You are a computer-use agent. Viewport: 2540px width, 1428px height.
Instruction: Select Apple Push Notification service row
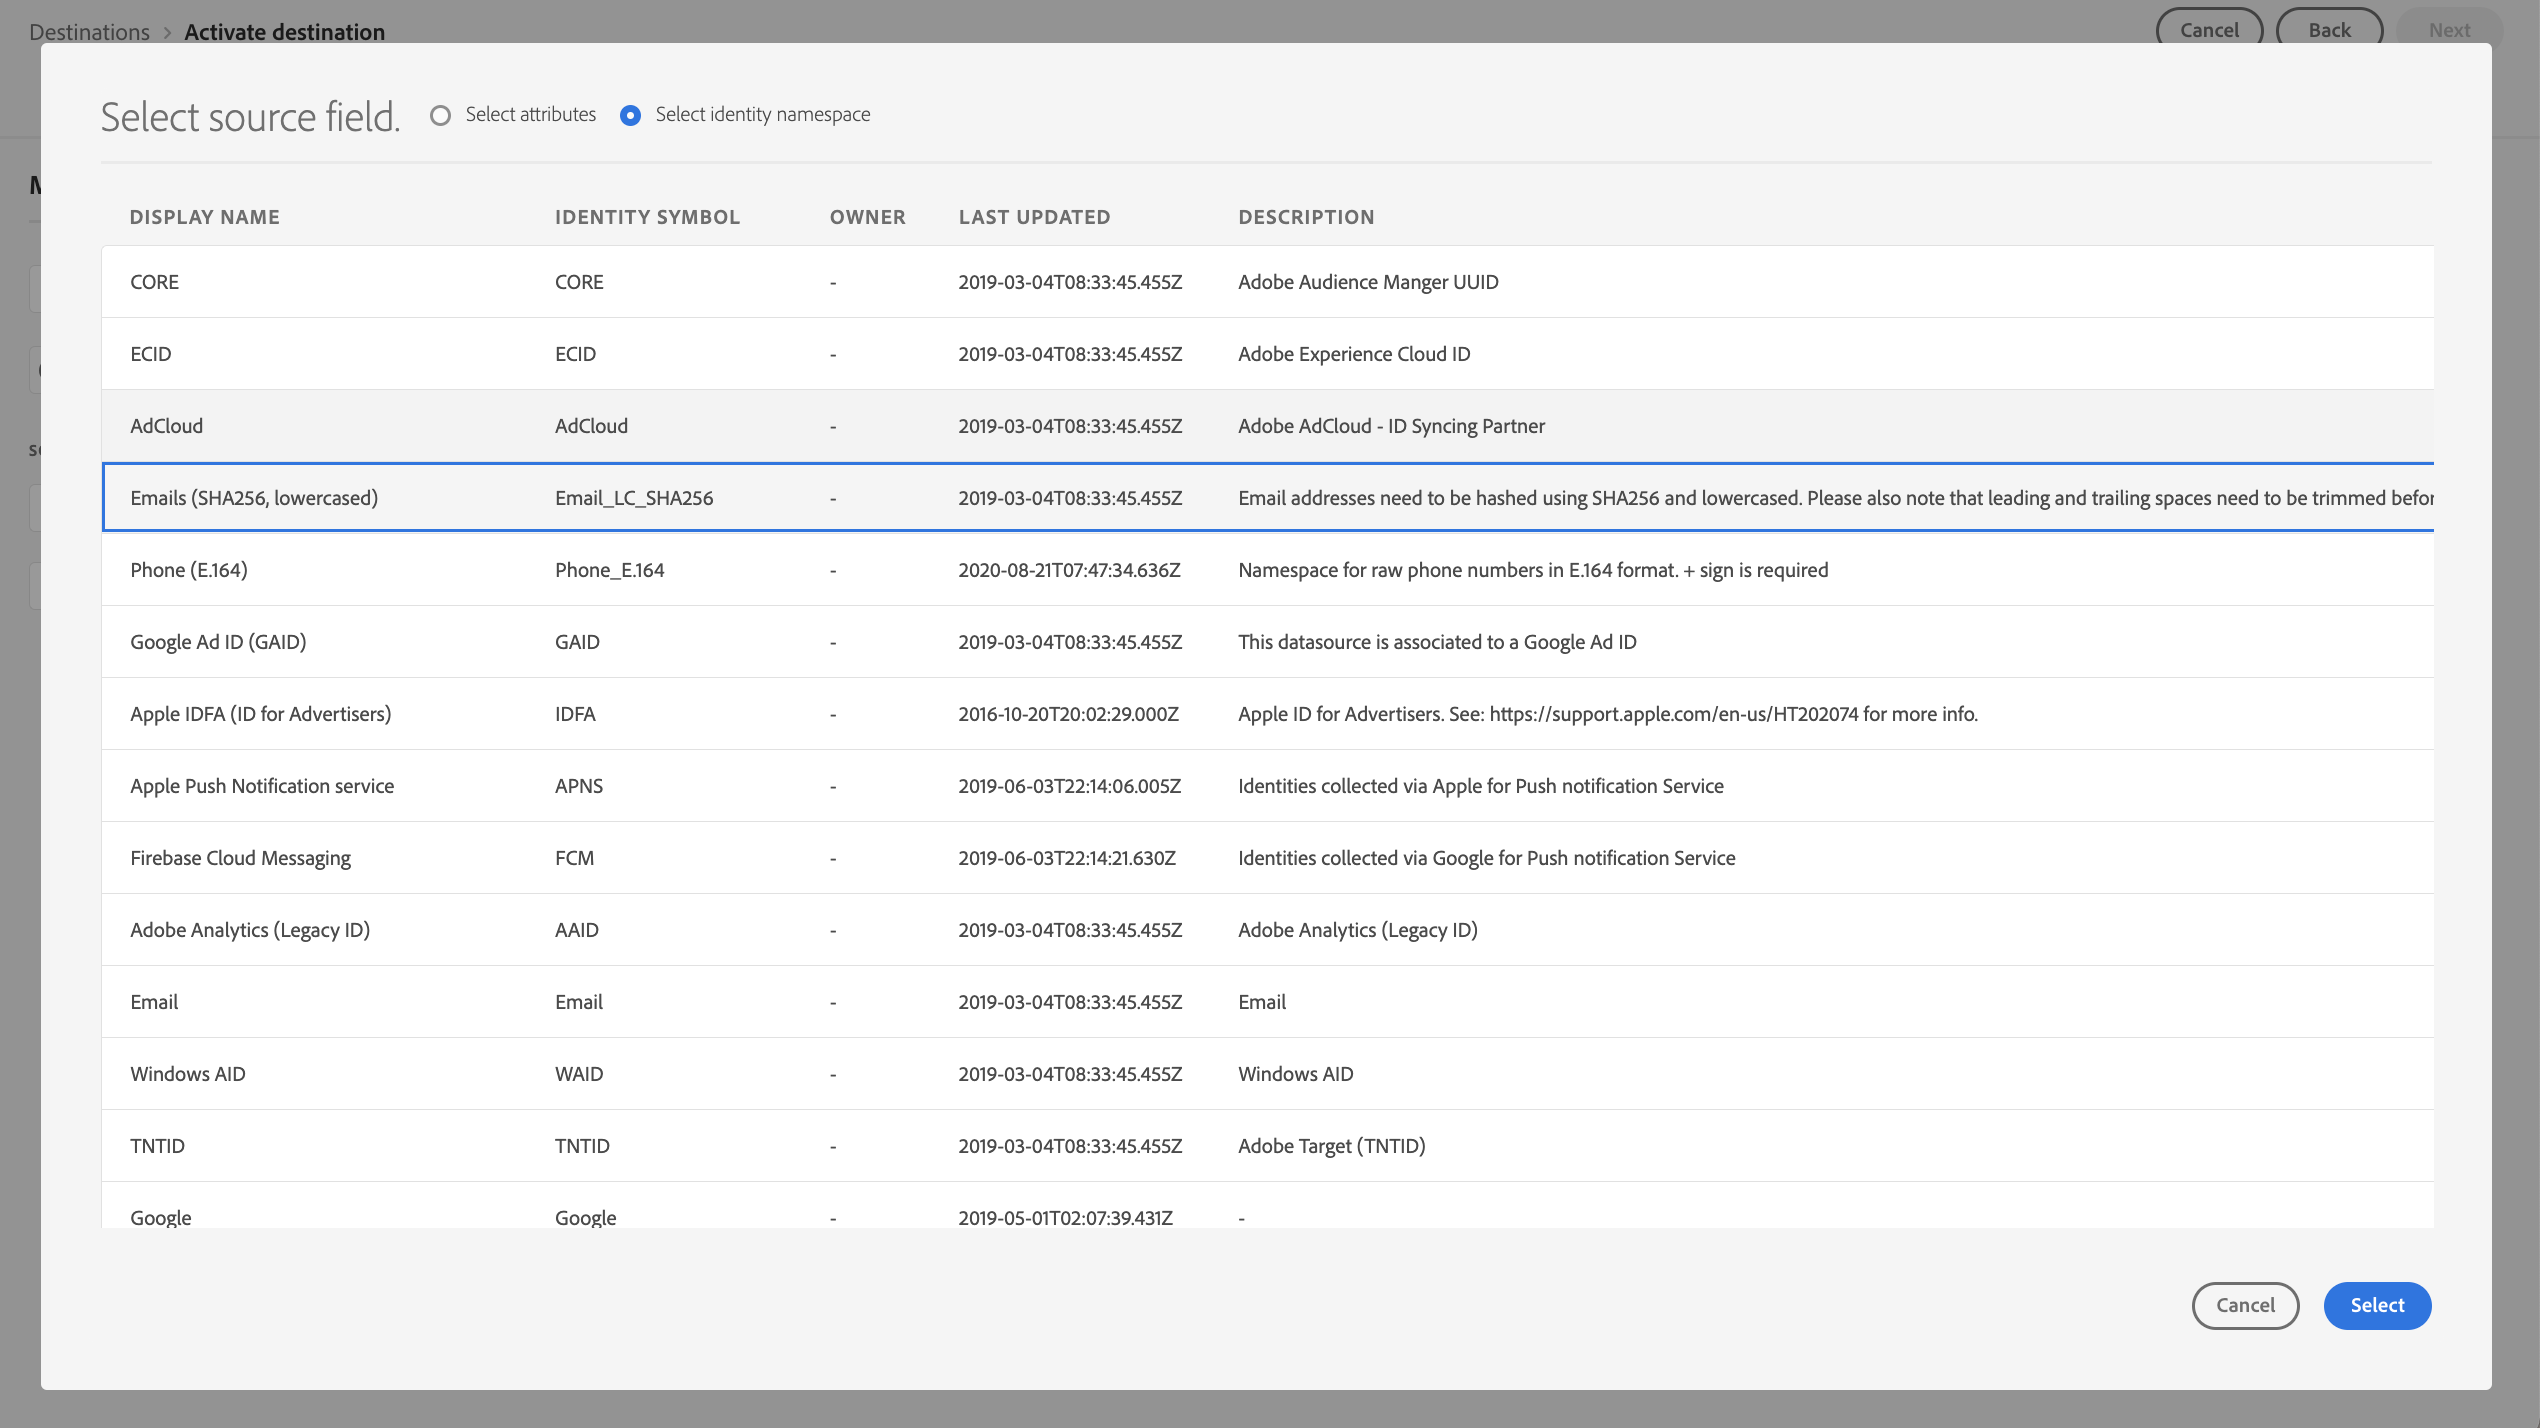click(x=1267, y=786)
